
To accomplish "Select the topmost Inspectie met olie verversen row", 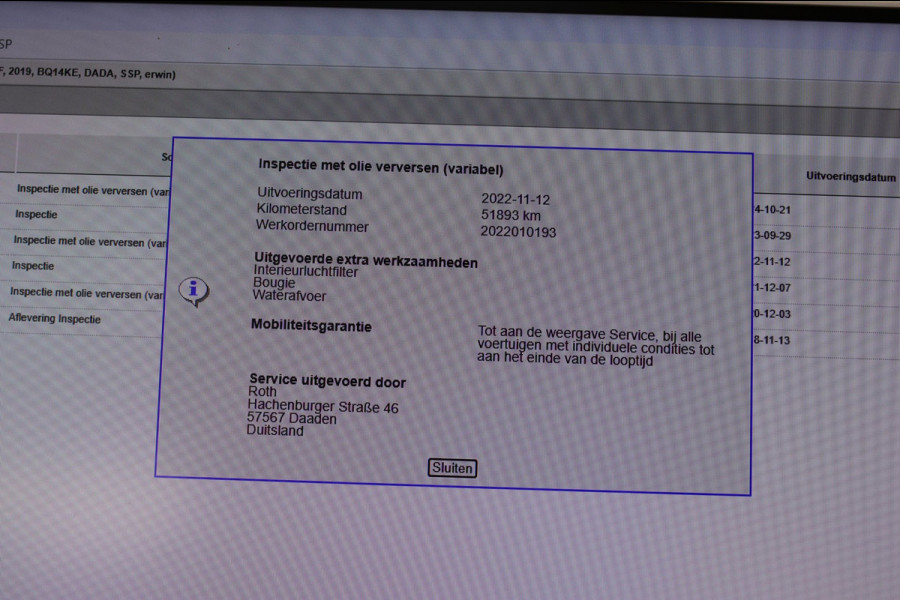I will point(91,189).
